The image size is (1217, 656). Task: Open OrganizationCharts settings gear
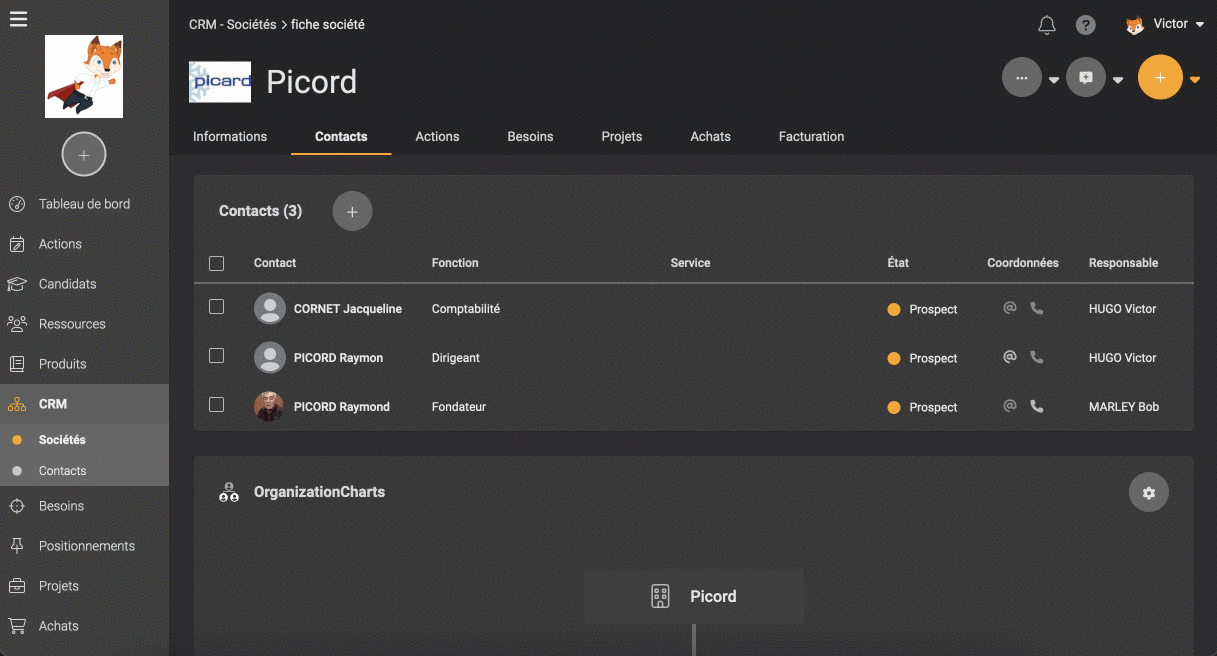pyautogui.click(x=1149, y=493)
